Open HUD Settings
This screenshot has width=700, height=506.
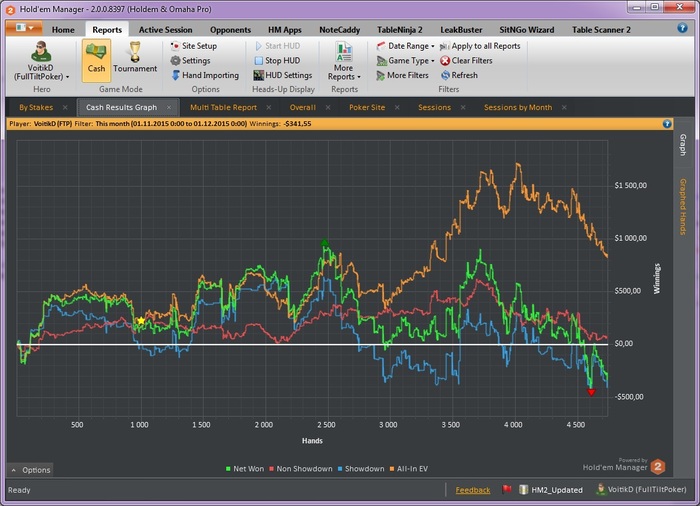tap(287, 75)
